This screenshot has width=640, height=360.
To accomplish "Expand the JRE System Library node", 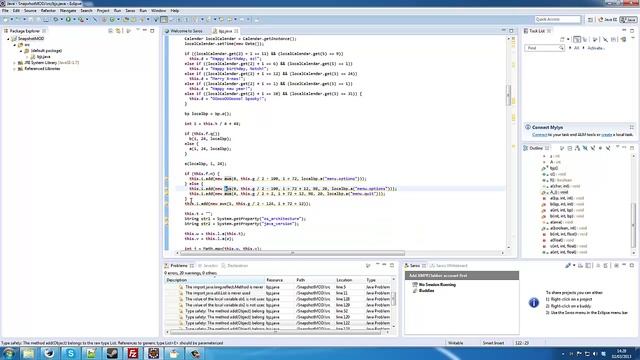I will pyautogui.click(x=15, y=63).
